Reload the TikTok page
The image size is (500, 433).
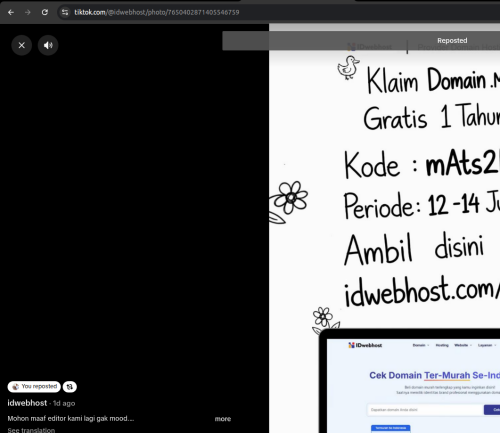click(x=45, y=12)
